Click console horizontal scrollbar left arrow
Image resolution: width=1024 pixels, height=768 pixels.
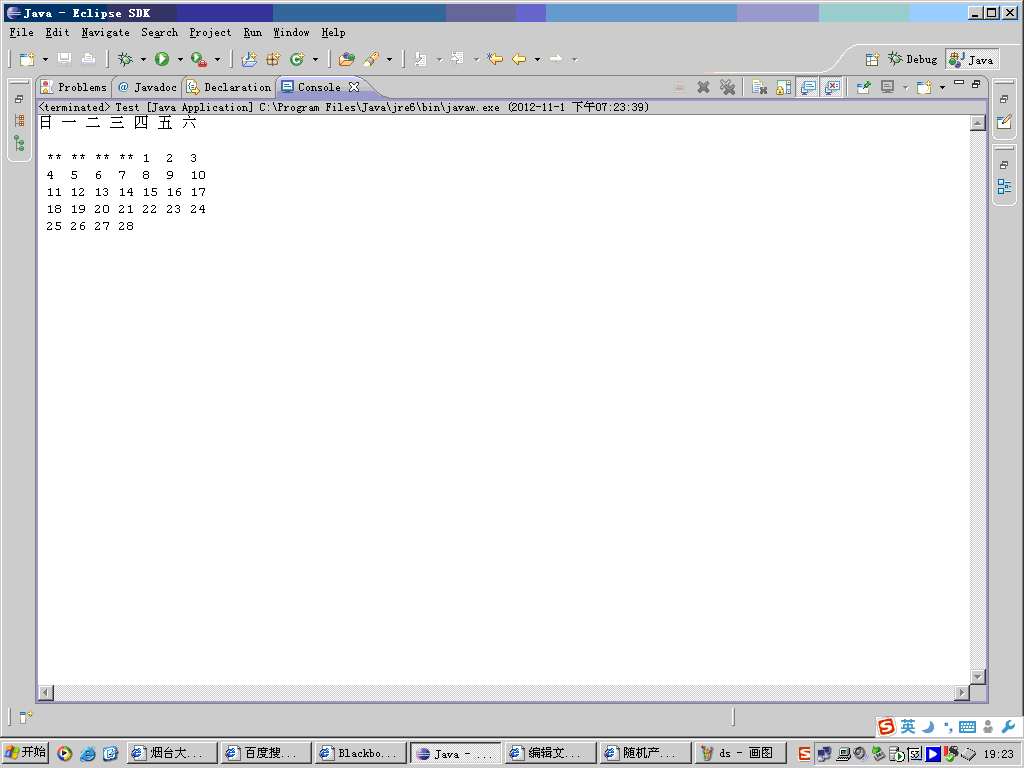(46, 692)
